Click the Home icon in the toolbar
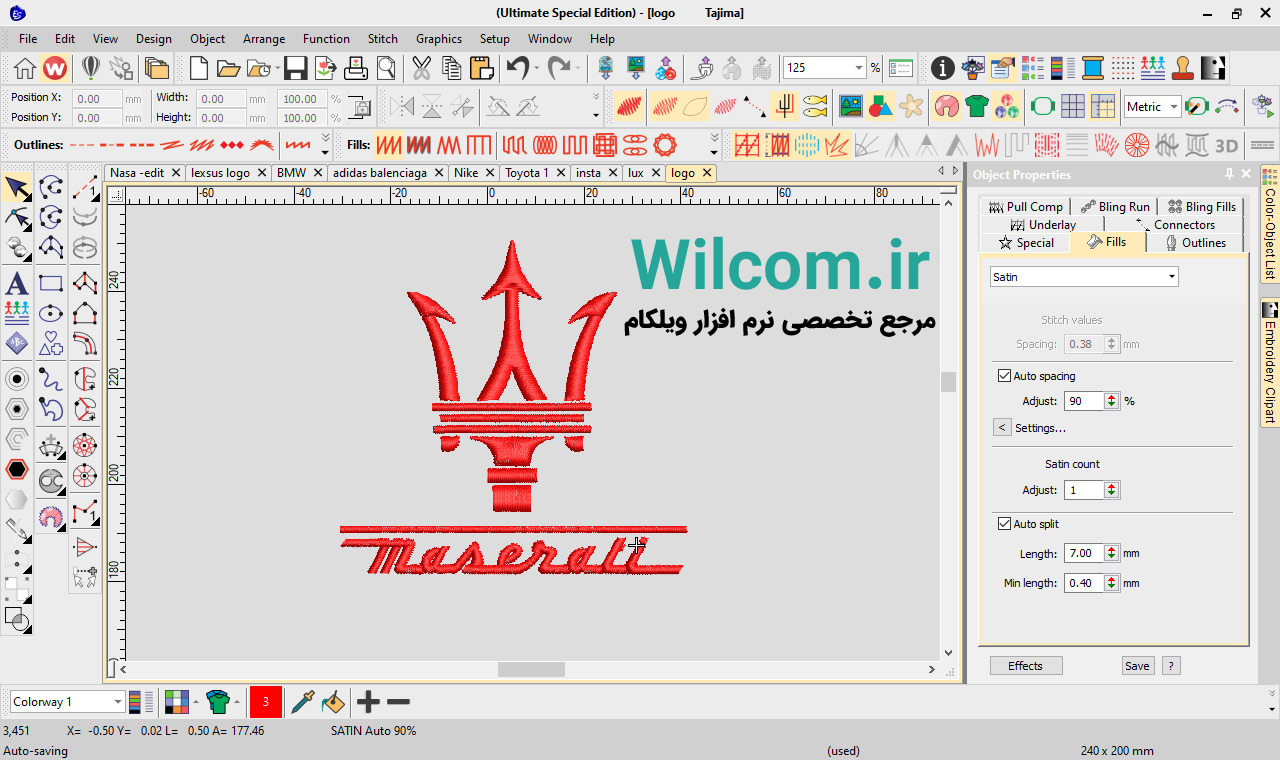 pos(25,68)
